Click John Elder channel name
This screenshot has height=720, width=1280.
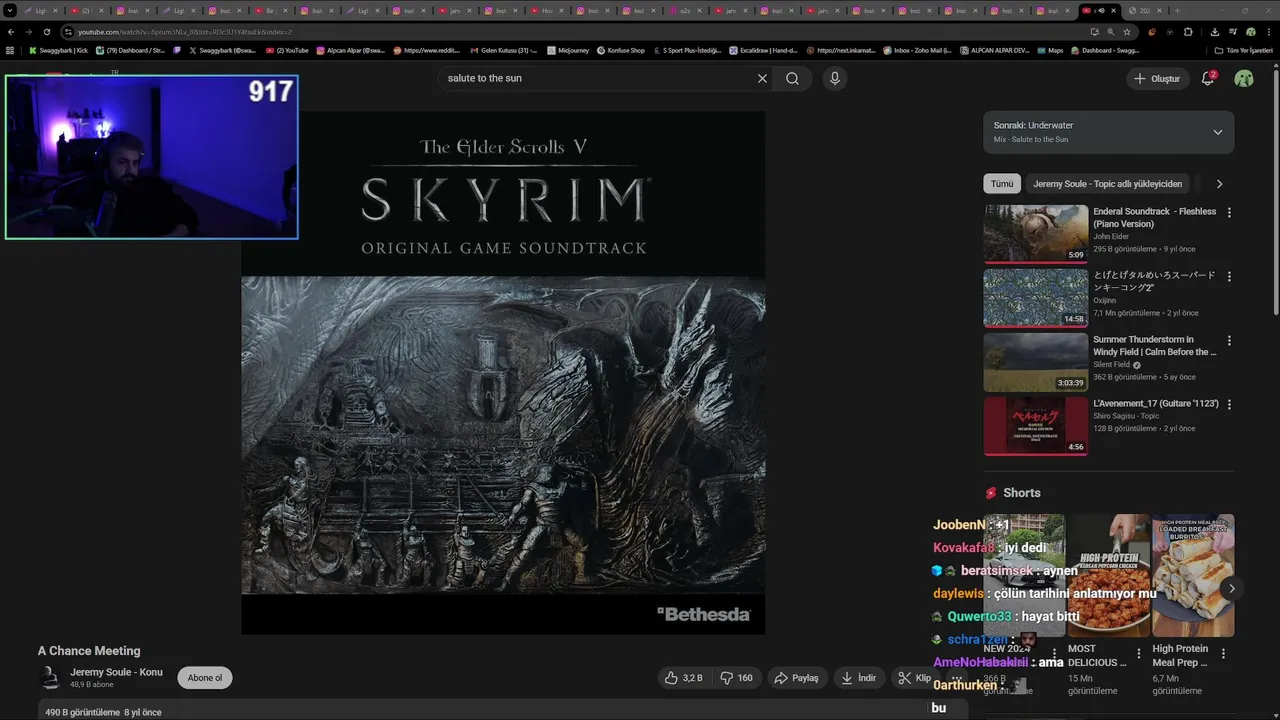pos(1111,237)
